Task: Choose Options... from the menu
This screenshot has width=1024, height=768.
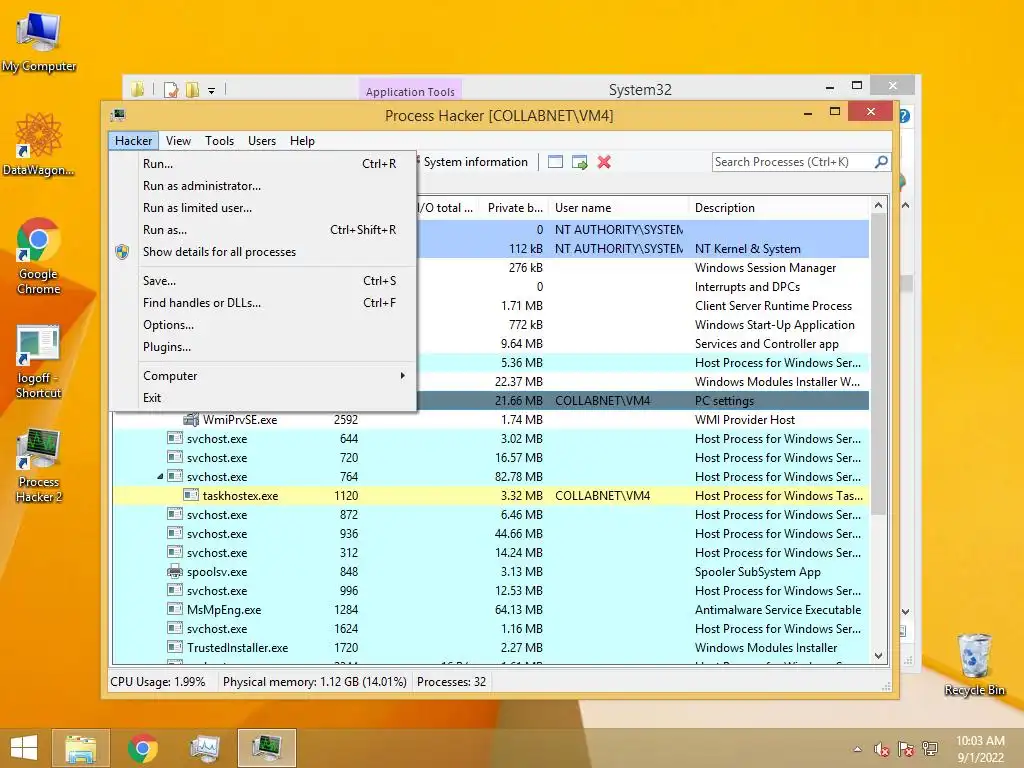Action: coord(278,325)
